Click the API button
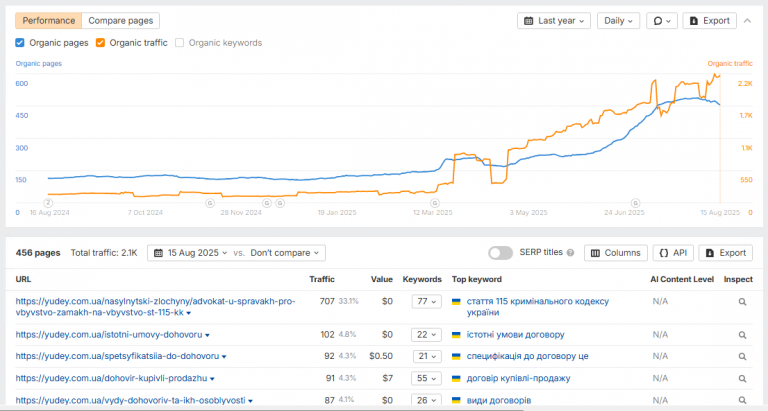Viewport: 768px width, 411px height. tap(673, 253)
